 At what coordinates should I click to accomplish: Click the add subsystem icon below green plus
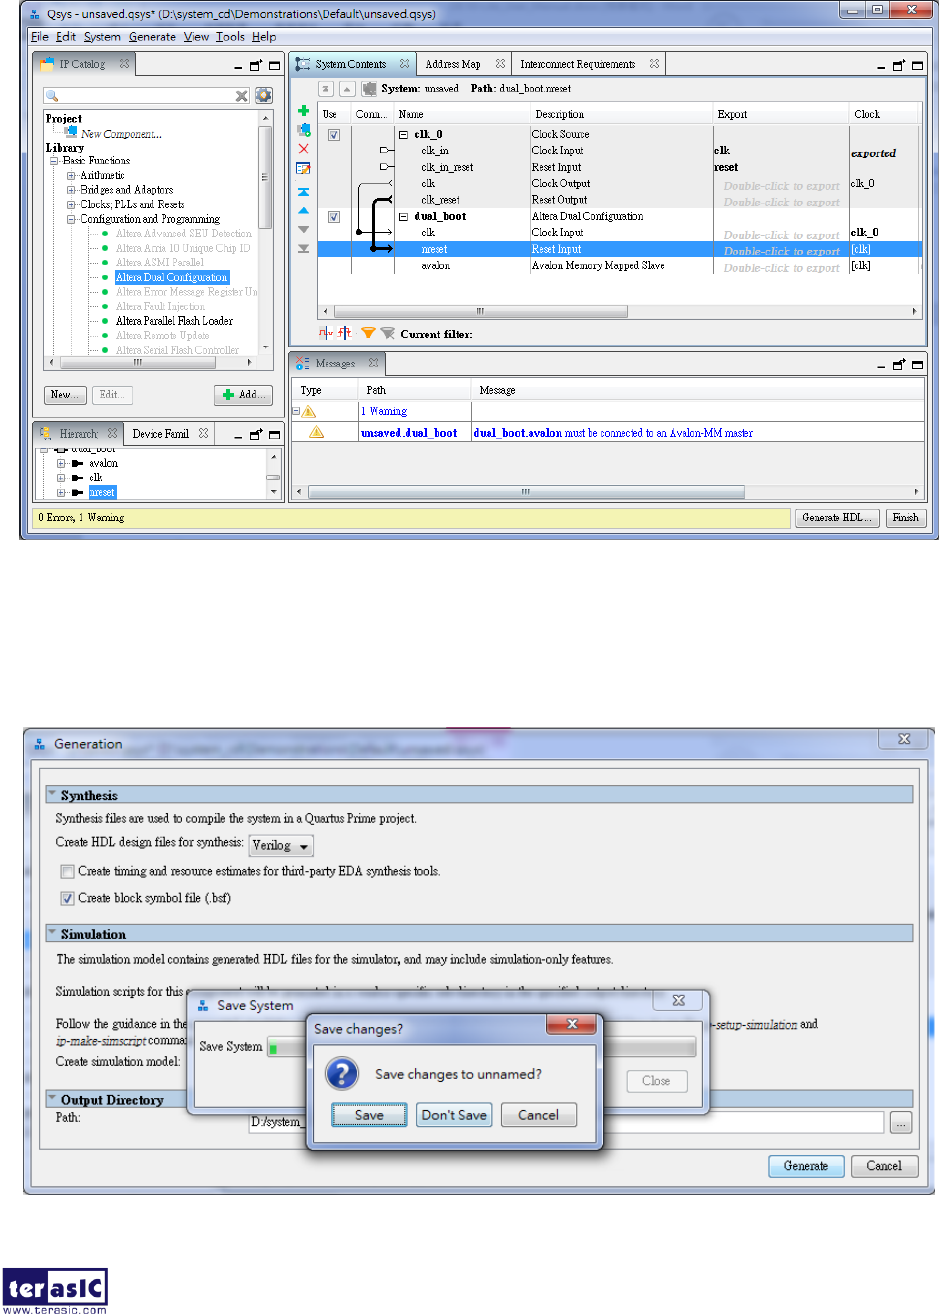pos(304,130)
